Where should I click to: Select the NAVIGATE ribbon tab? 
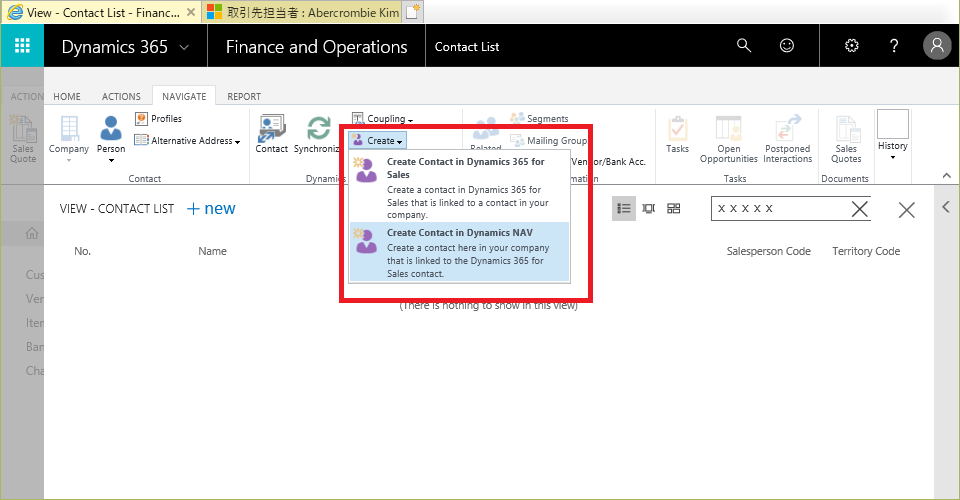point(184,97)
